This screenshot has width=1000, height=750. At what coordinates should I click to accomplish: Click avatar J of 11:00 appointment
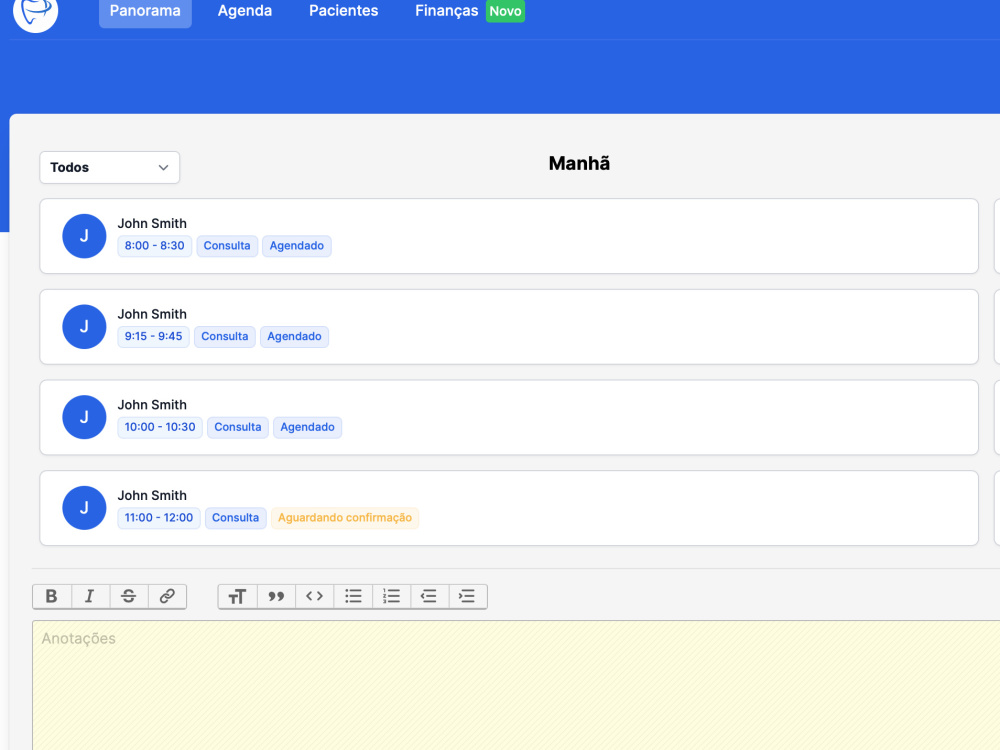pos(84,508)
